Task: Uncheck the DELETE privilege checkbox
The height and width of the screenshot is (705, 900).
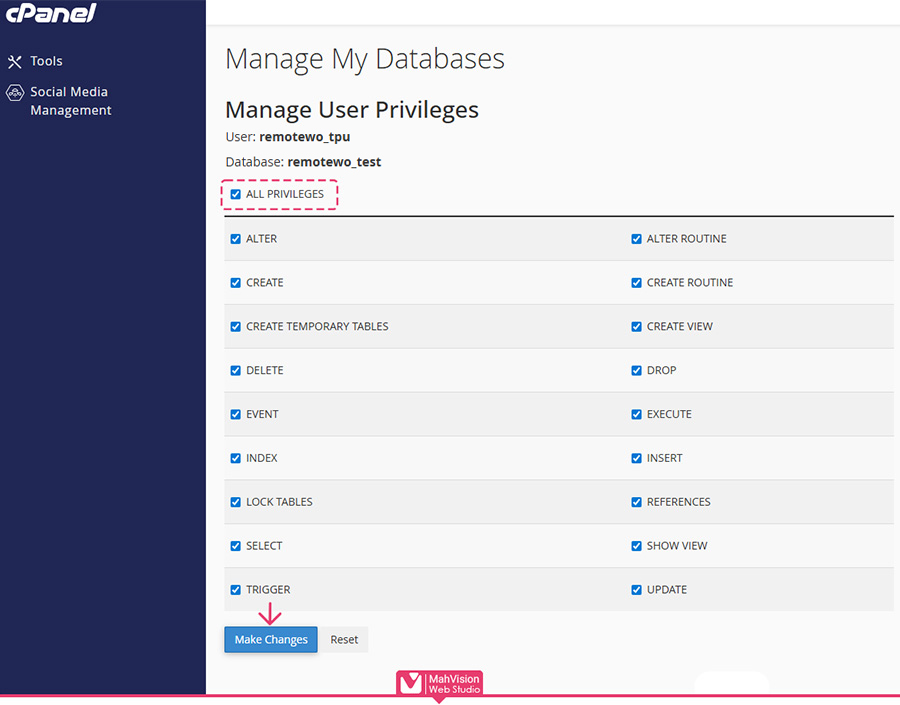Action: [236, 370]
